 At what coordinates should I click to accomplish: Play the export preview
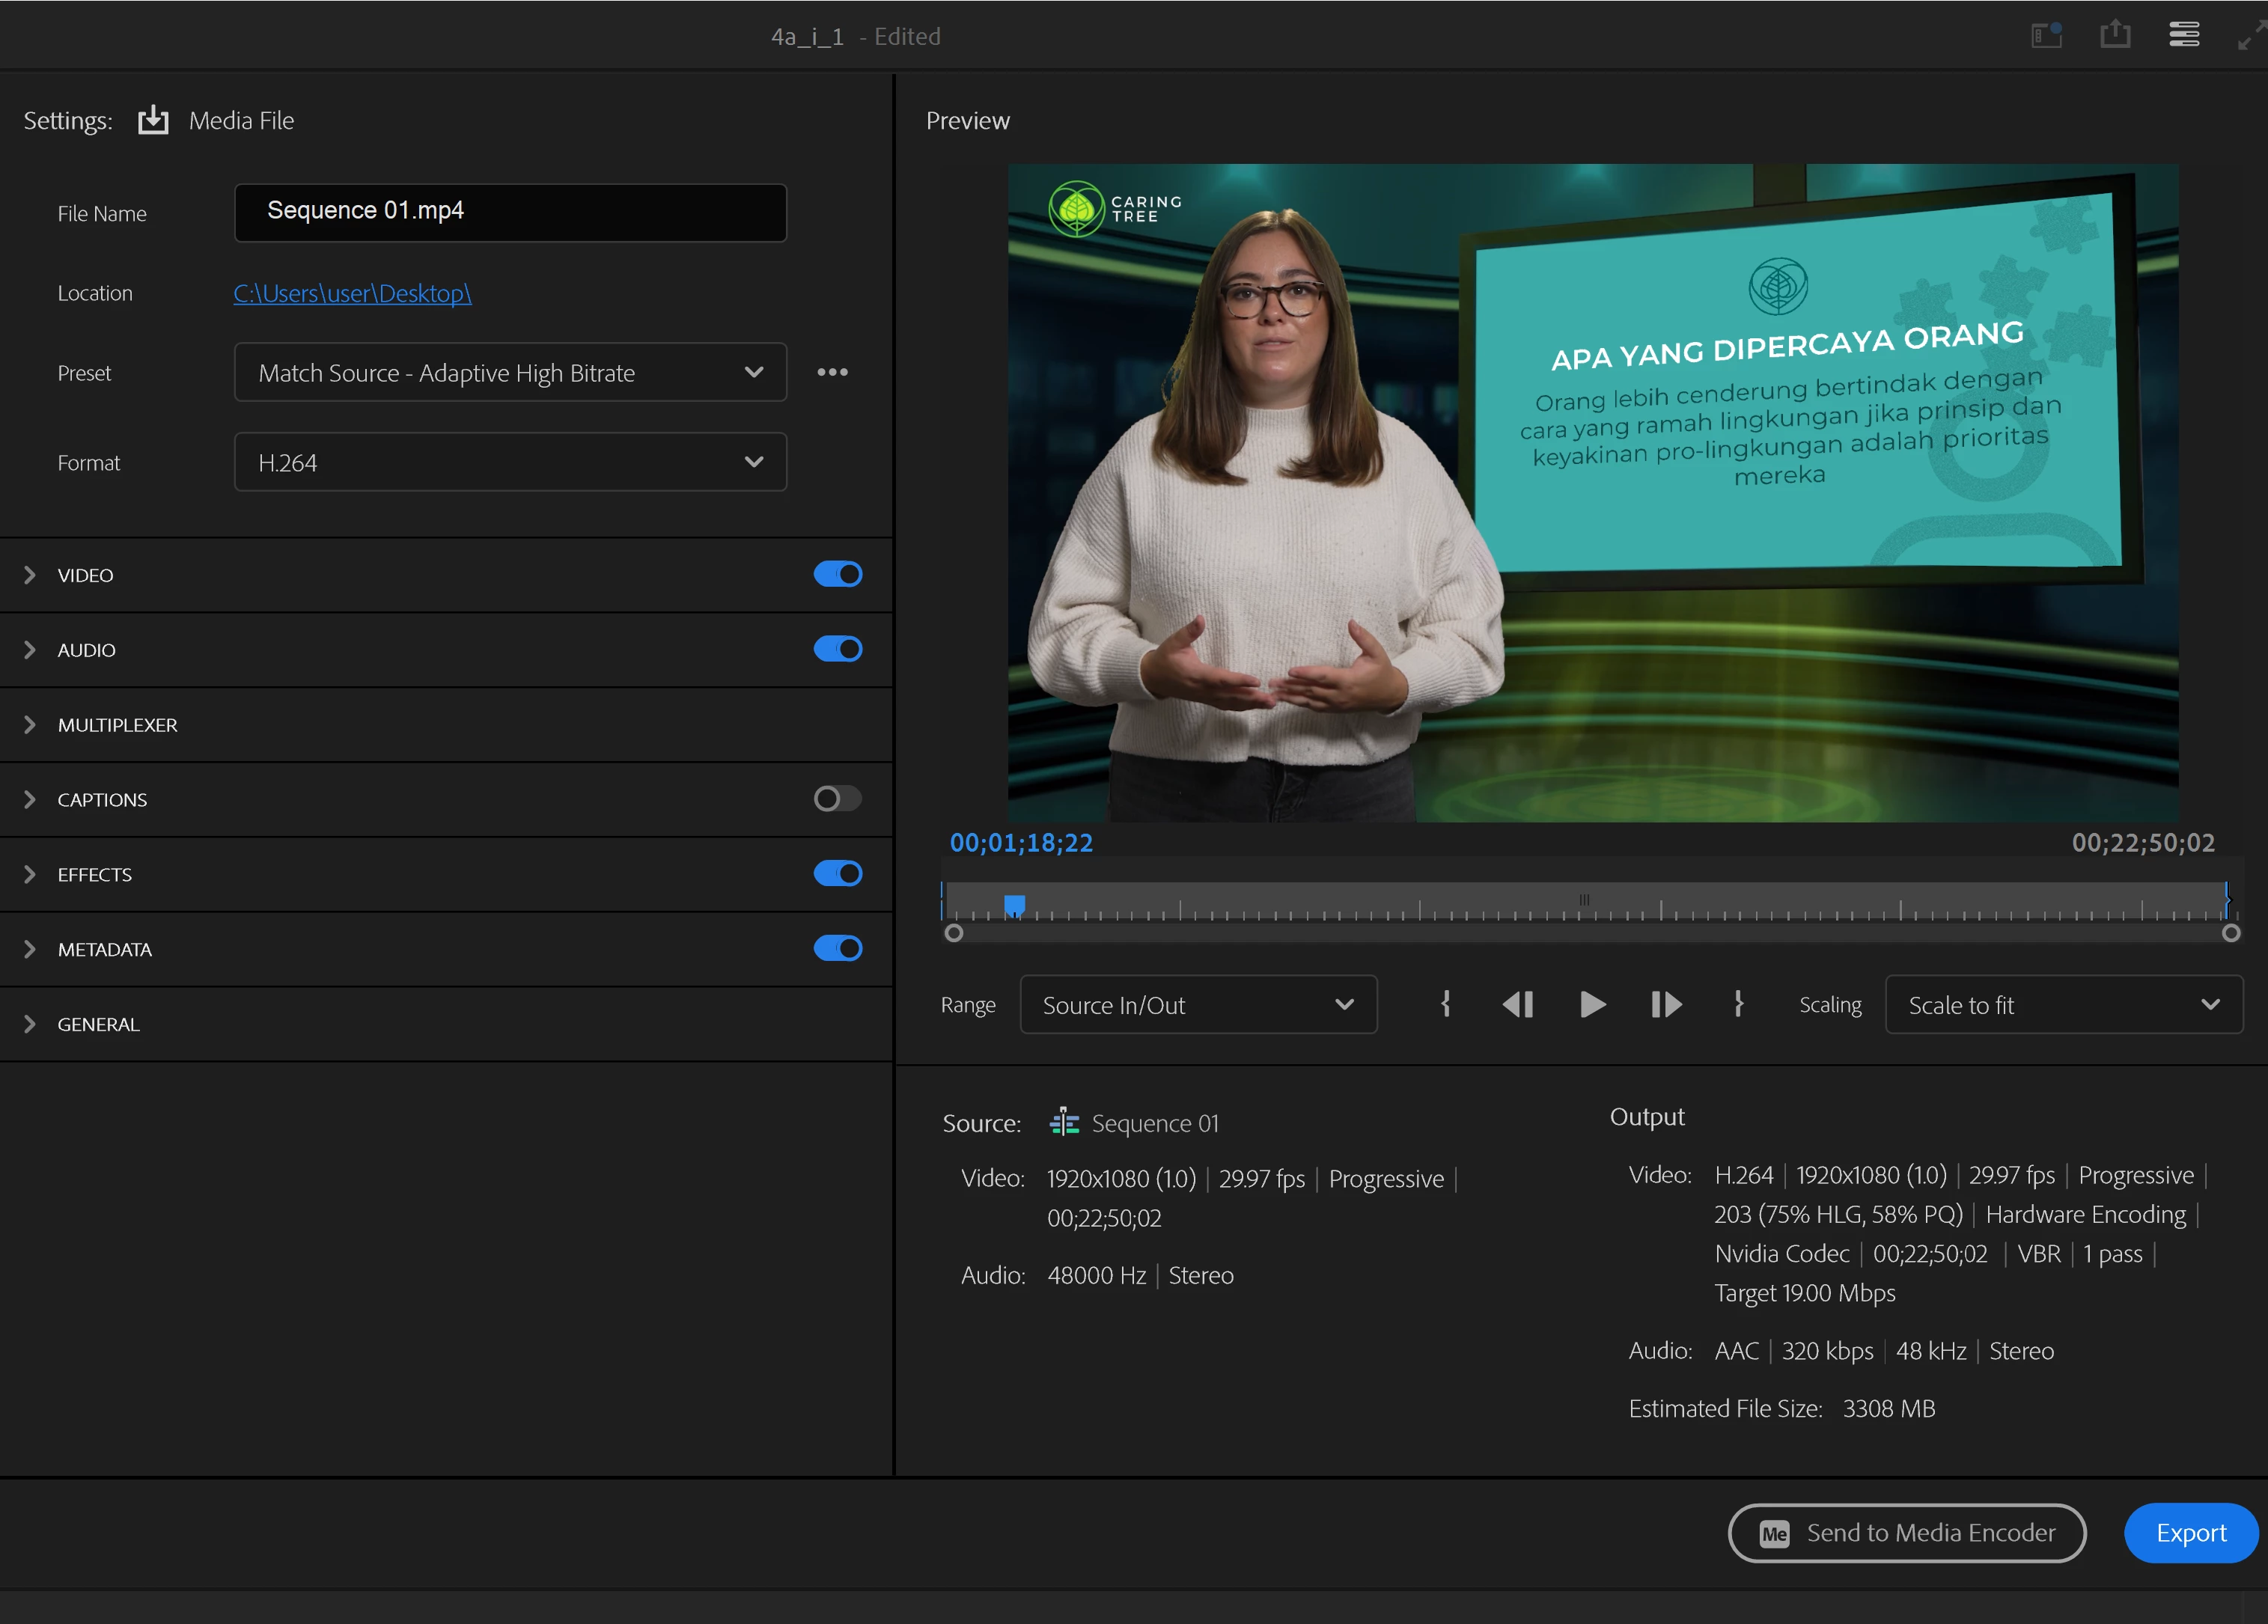[1592, 1004]
